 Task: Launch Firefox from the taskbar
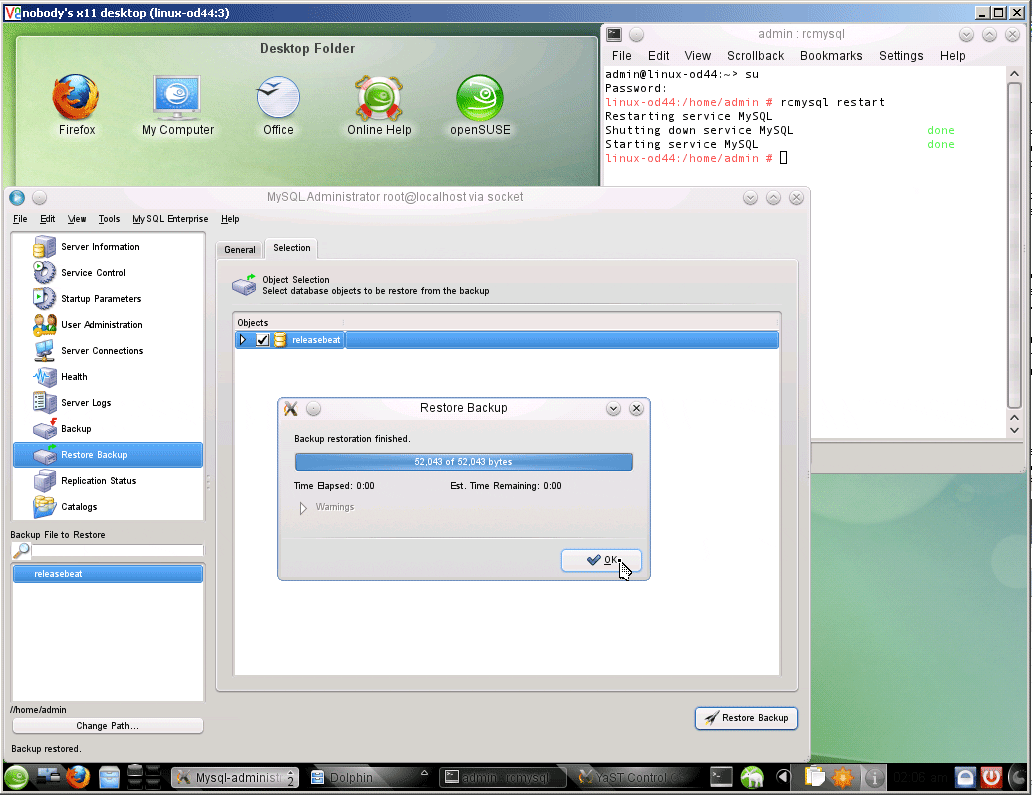click(78, 777)
